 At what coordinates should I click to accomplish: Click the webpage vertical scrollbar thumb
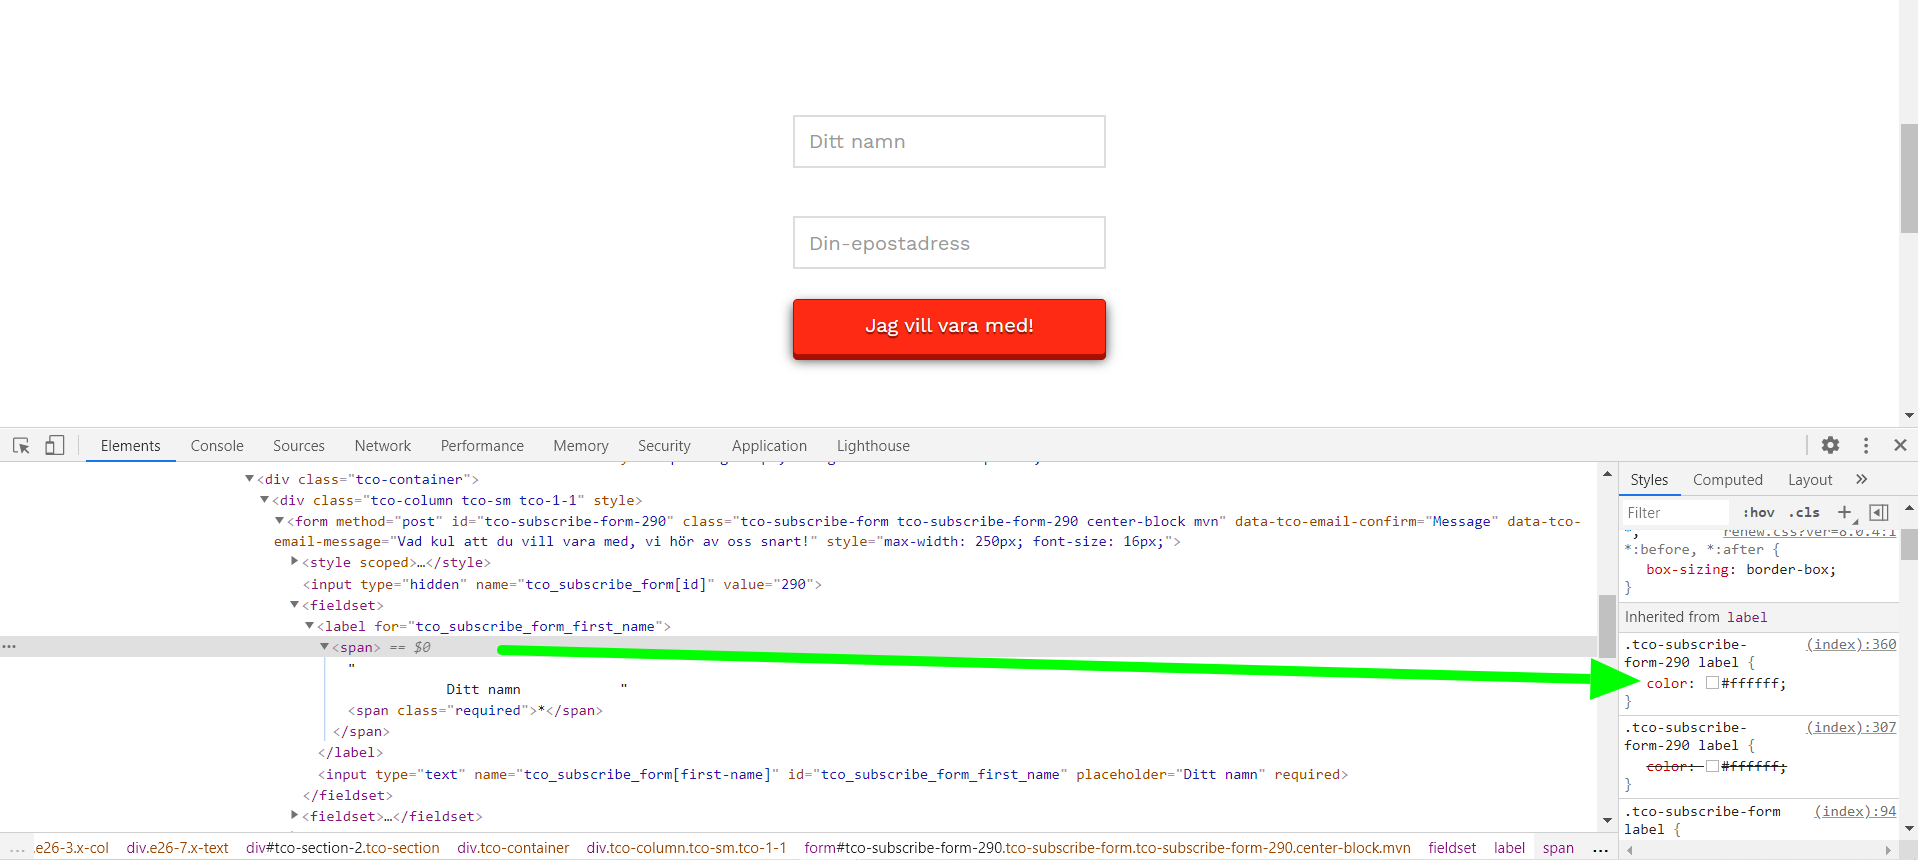pyautogui.click(x=1909, y=178)
